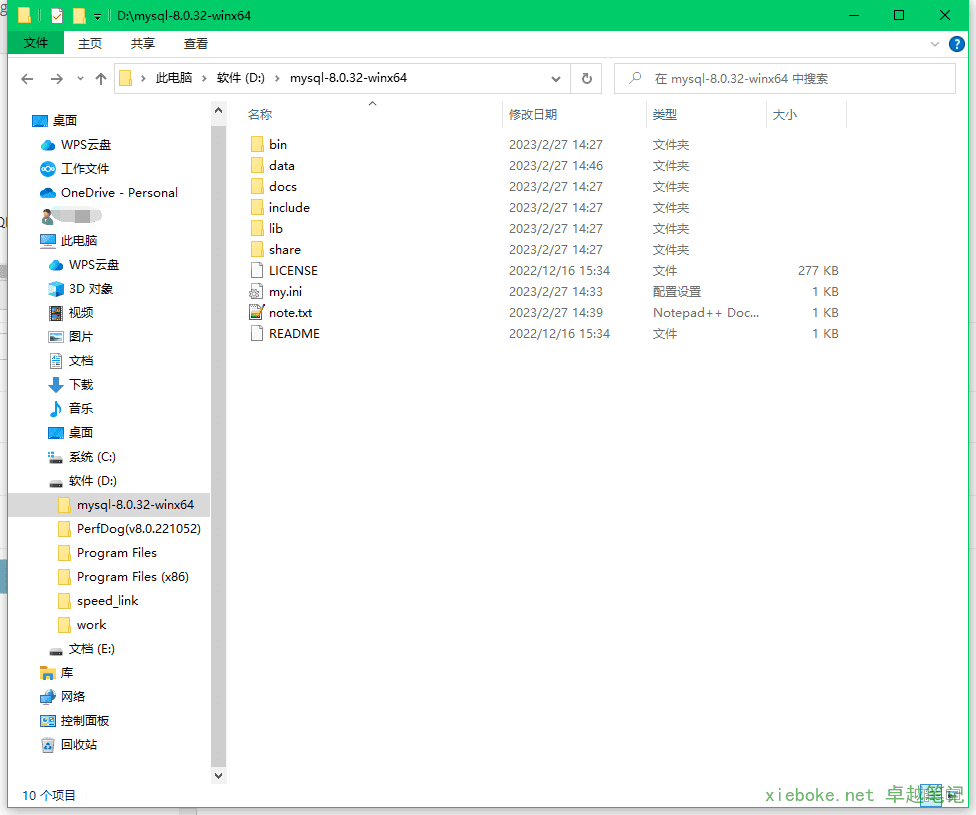Select the note.txt Notepad++ file icon
The image size is (976, 815).
click(257, 313)
